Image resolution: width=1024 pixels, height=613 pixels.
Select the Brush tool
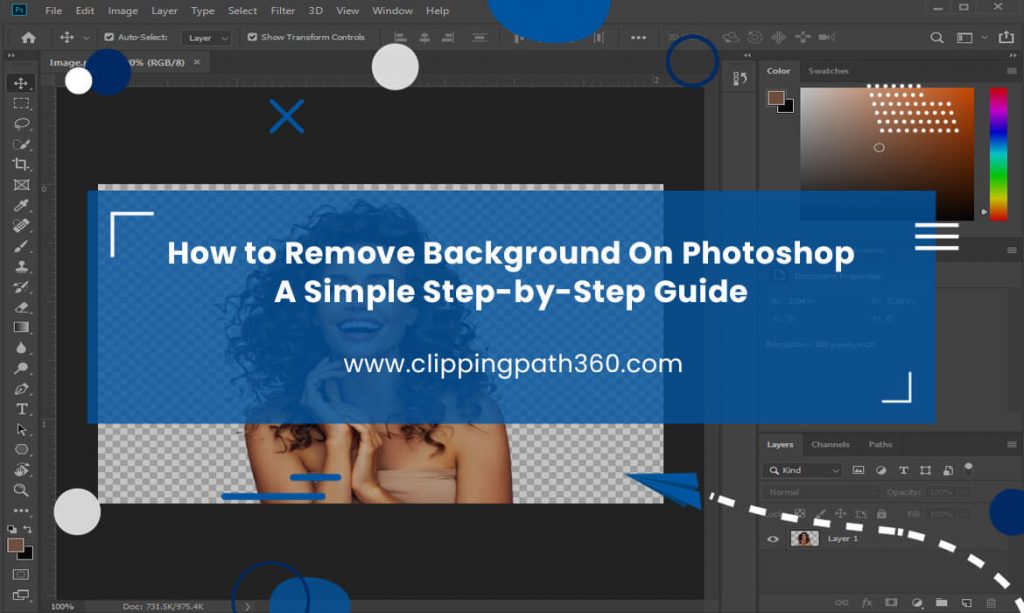click(x=21, y=246)
